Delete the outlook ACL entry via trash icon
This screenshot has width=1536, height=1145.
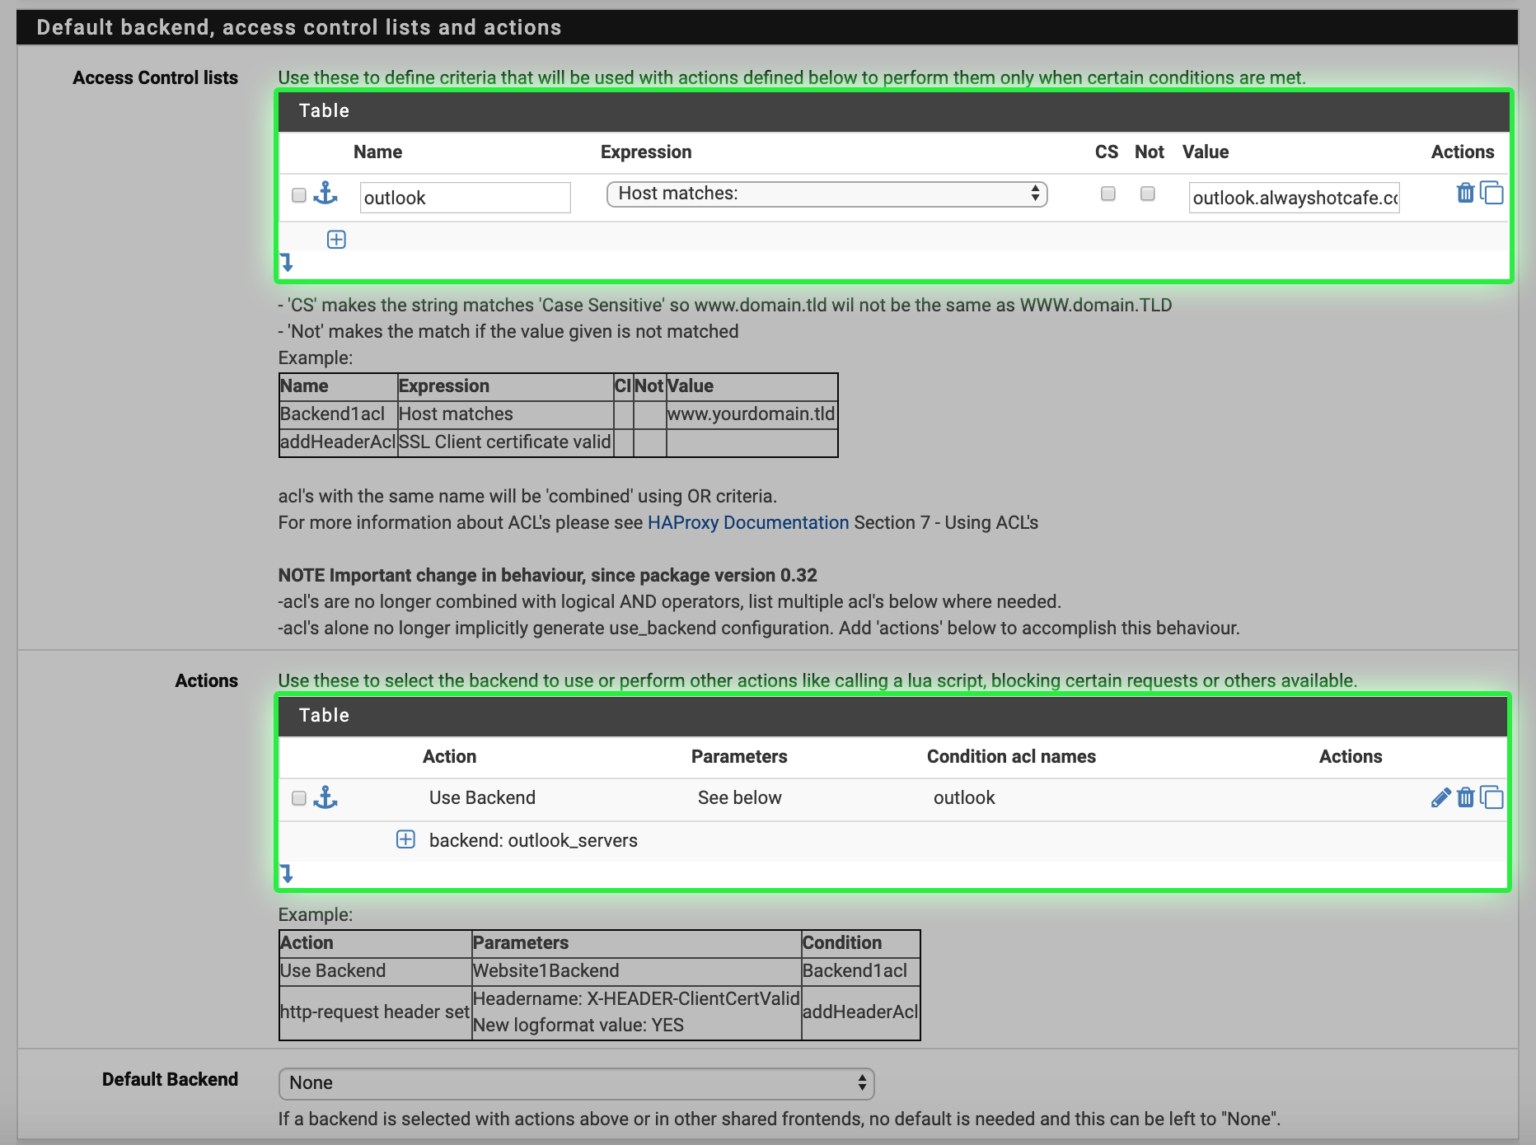point(1465,193)
